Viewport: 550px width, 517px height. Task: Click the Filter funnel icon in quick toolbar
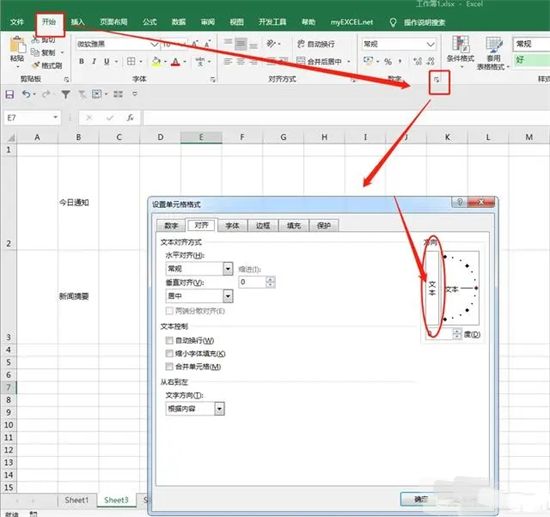[66, 94]
